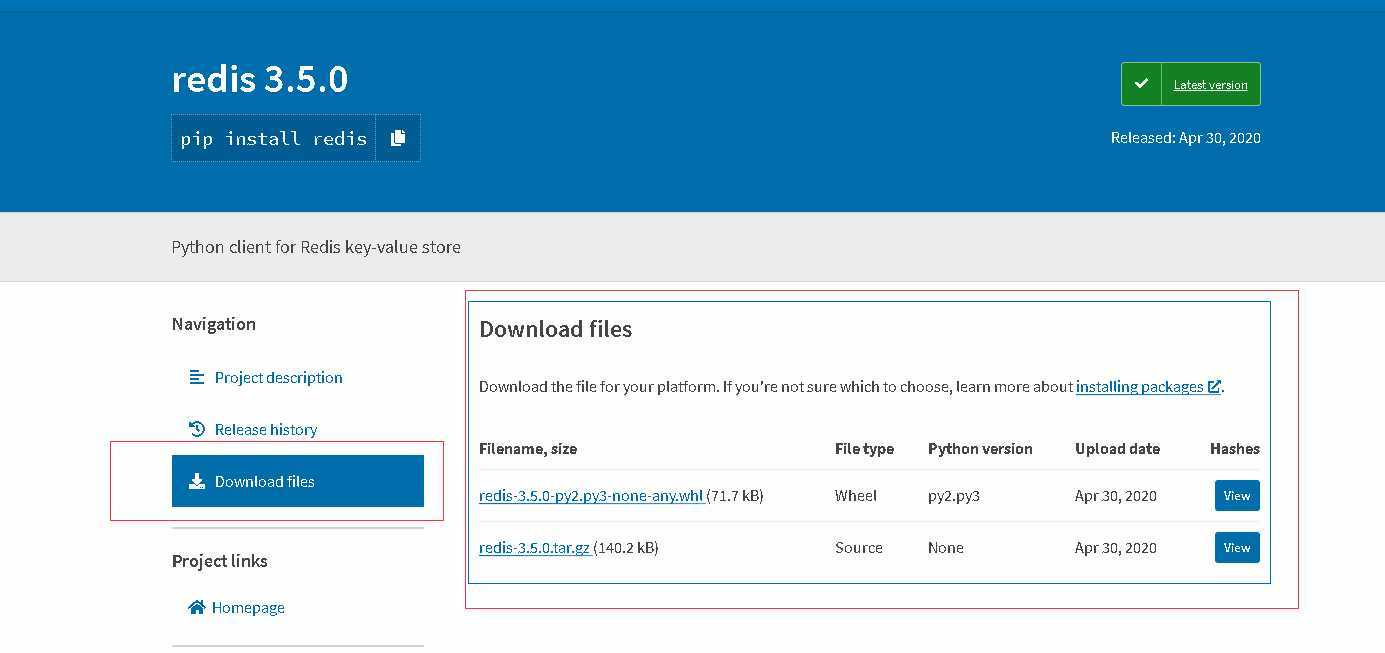Click the Wheel file type cell
The image size is (1385, 653).
pyautogui.click(x=856, y=495)
